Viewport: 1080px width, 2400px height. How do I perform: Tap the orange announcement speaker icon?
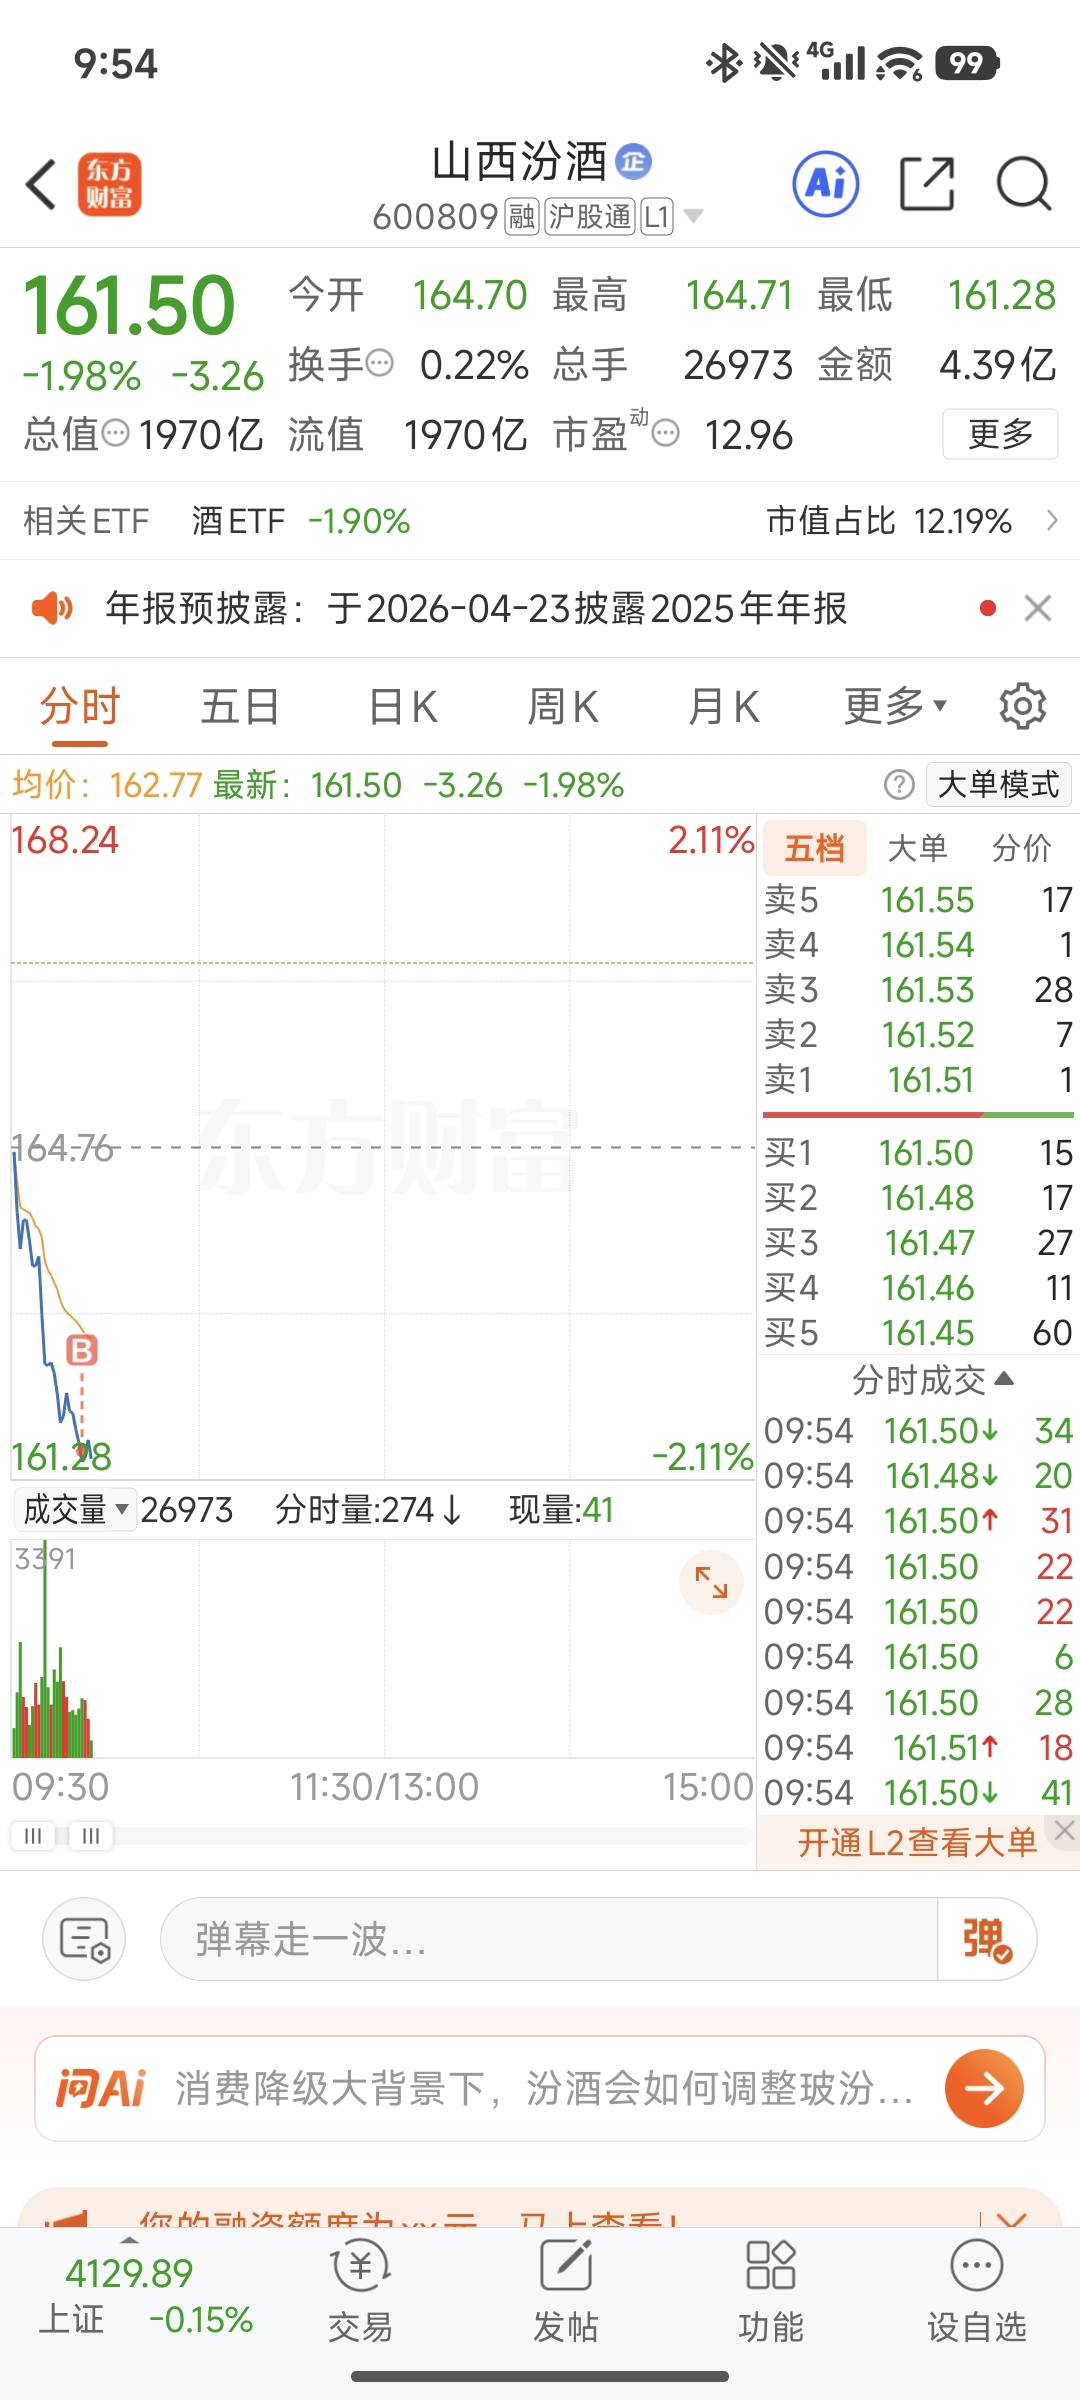(52, 607)
